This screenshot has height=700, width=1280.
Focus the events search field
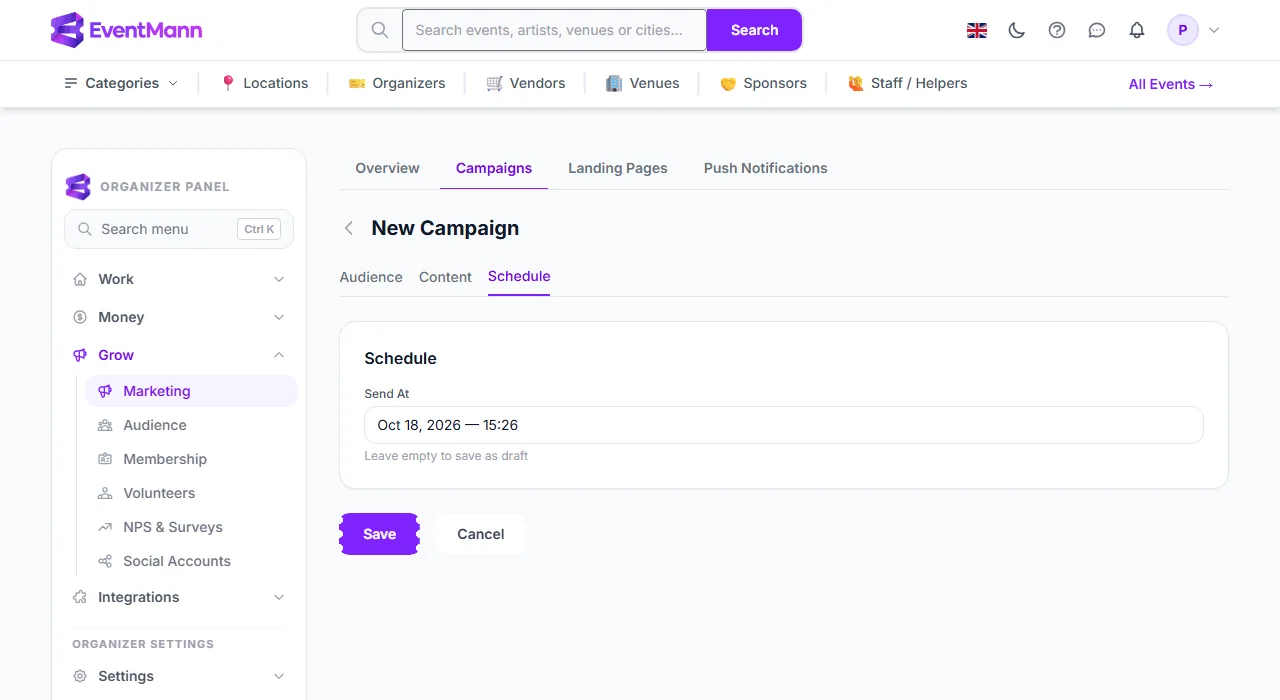coord(554,30)
